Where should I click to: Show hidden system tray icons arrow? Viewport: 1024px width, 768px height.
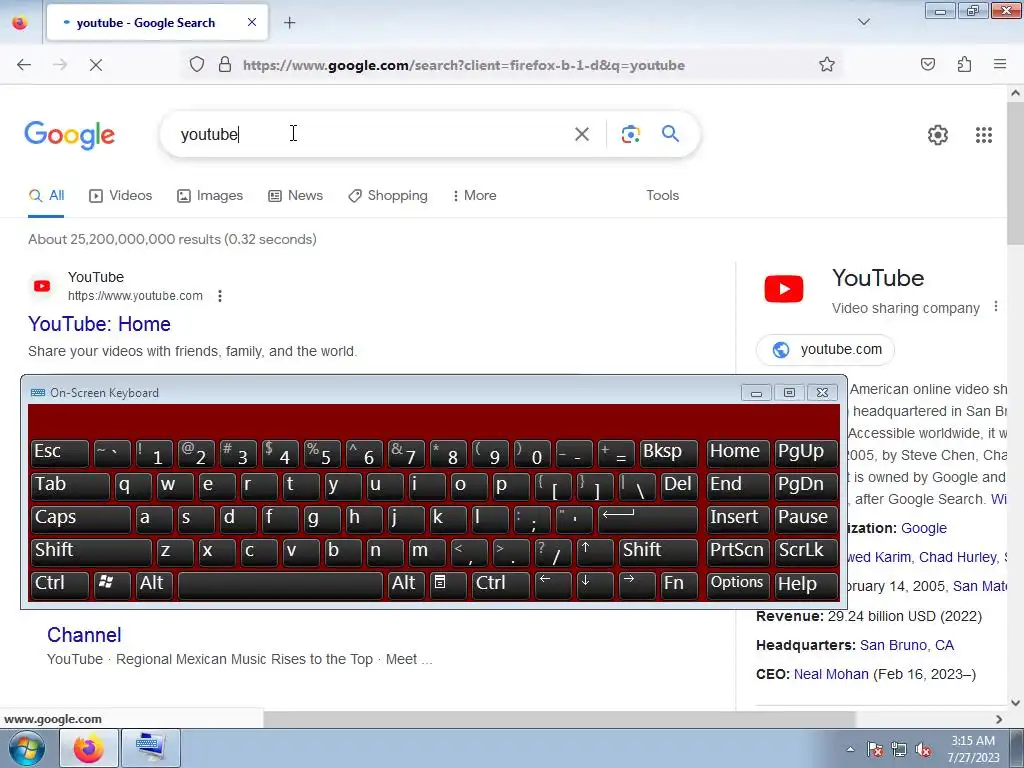[x=850, y=749]
